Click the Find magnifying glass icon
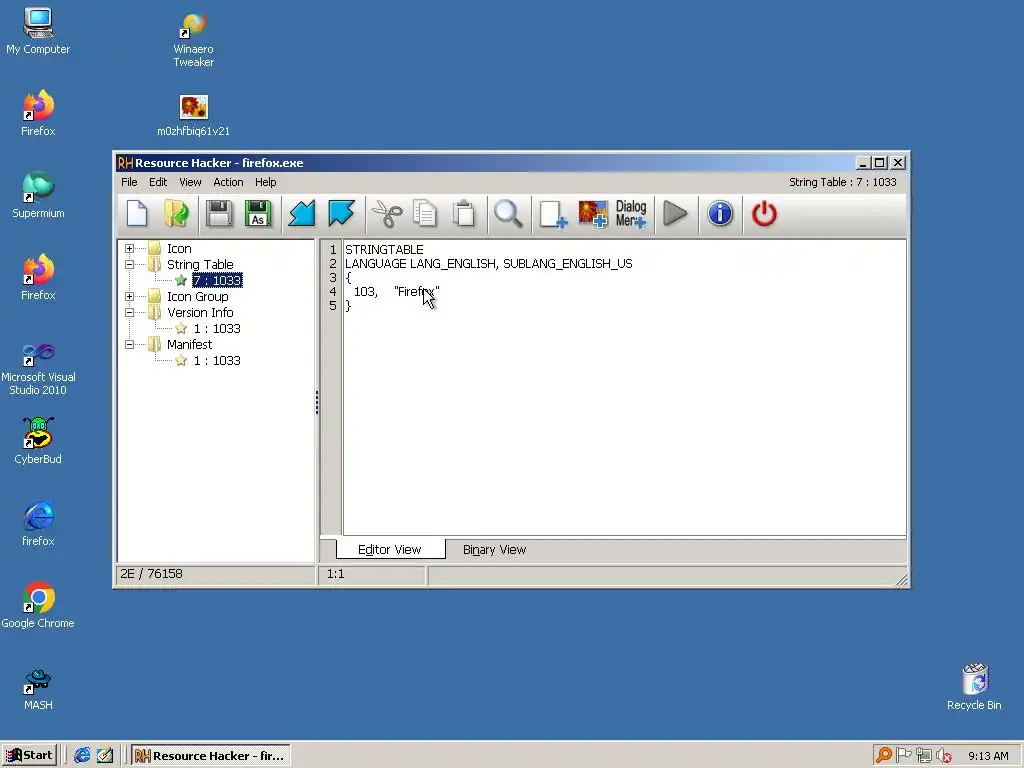Screen dimensions: 1024x768 tap(508, 214)
